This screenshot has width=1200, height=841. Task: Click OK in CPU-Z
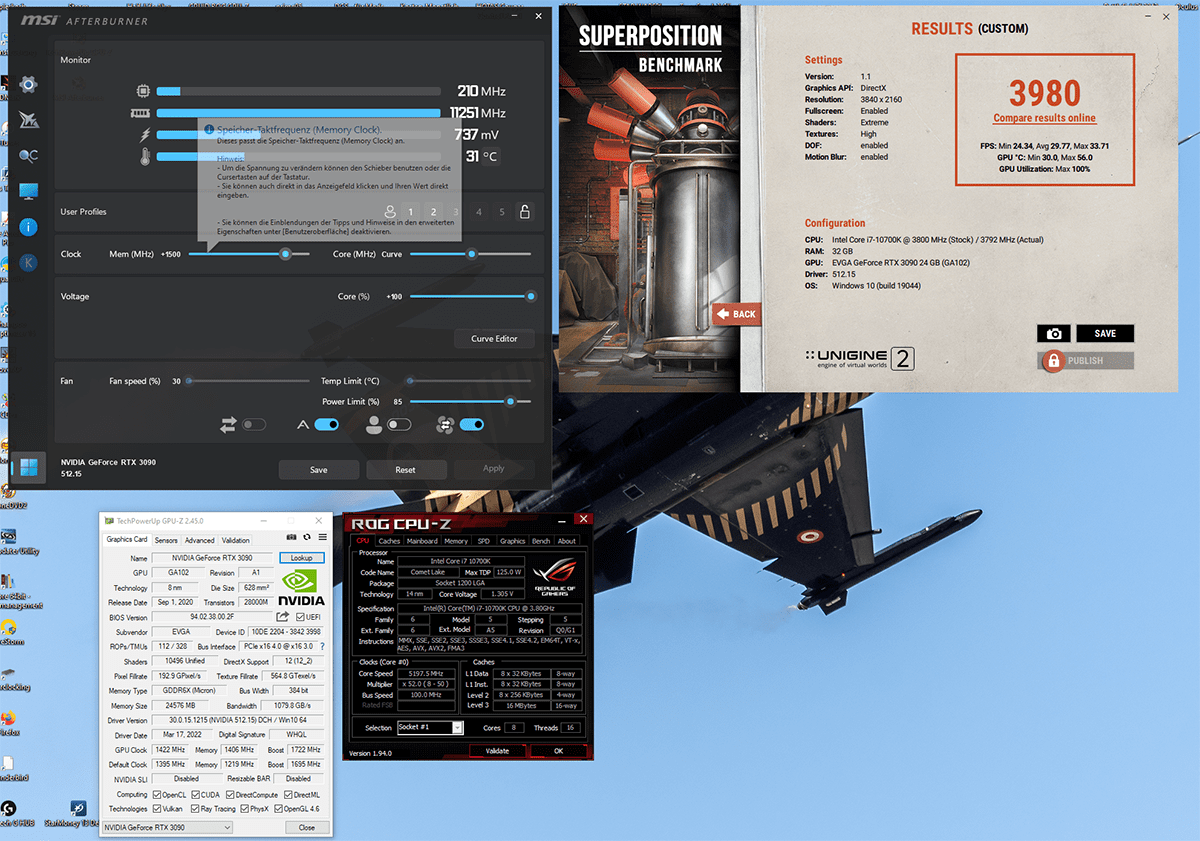[x=559, y=750]
